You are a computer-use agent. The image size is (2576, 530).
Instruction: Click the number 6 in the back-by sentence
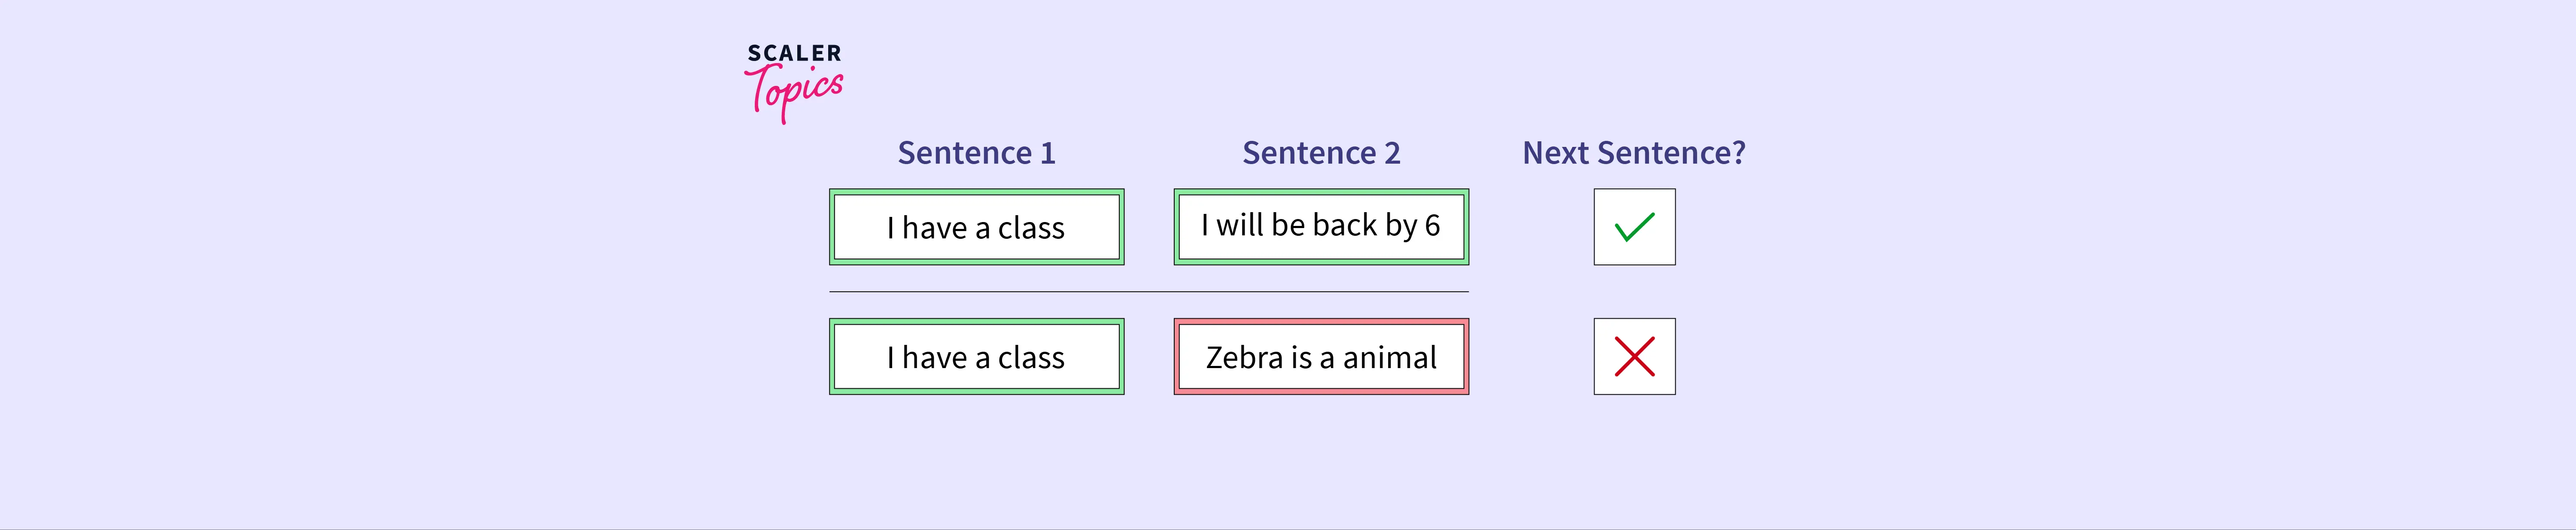1432,226
